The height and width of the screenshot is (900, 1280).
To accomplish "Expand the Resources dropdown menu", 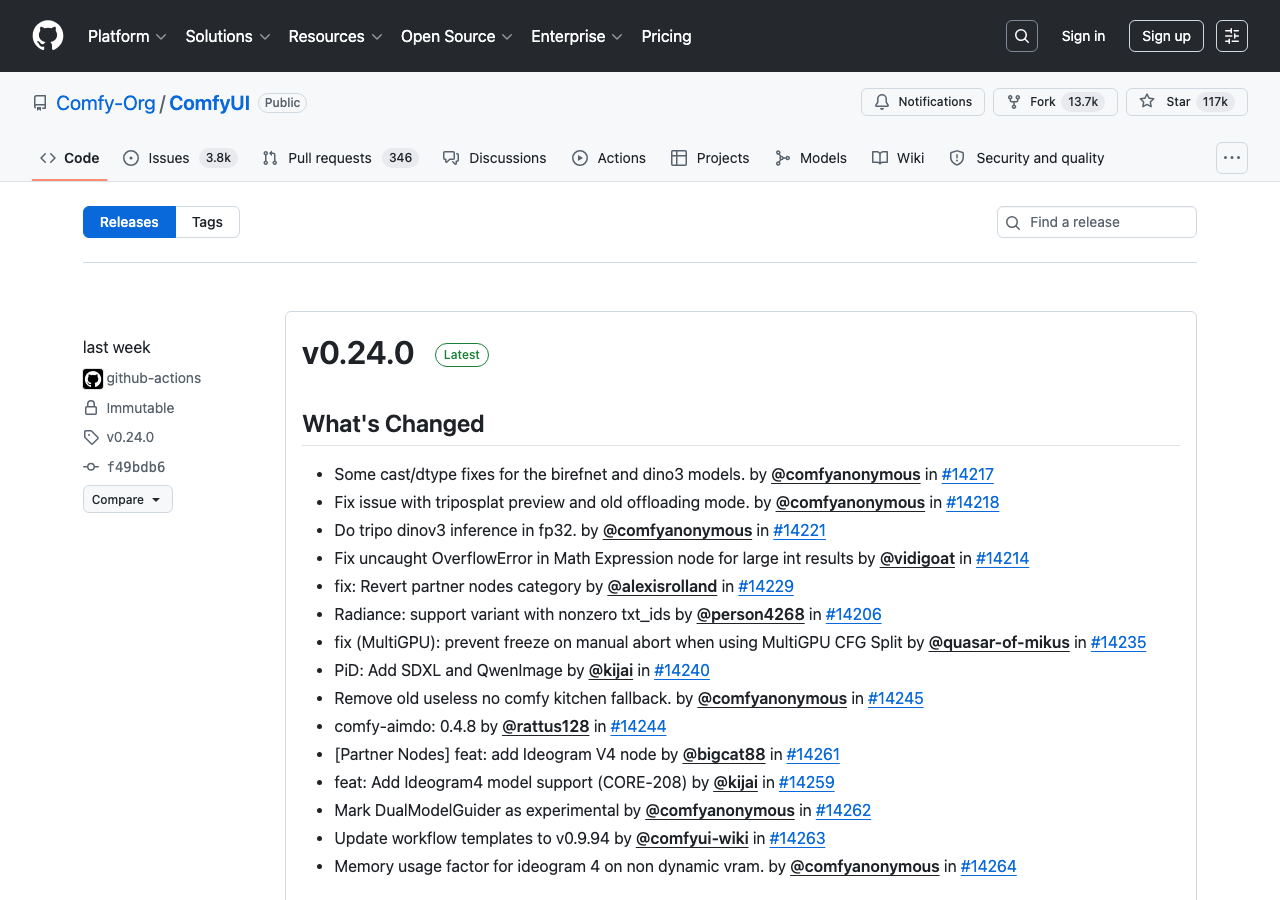I will click(x=335, y=36).
